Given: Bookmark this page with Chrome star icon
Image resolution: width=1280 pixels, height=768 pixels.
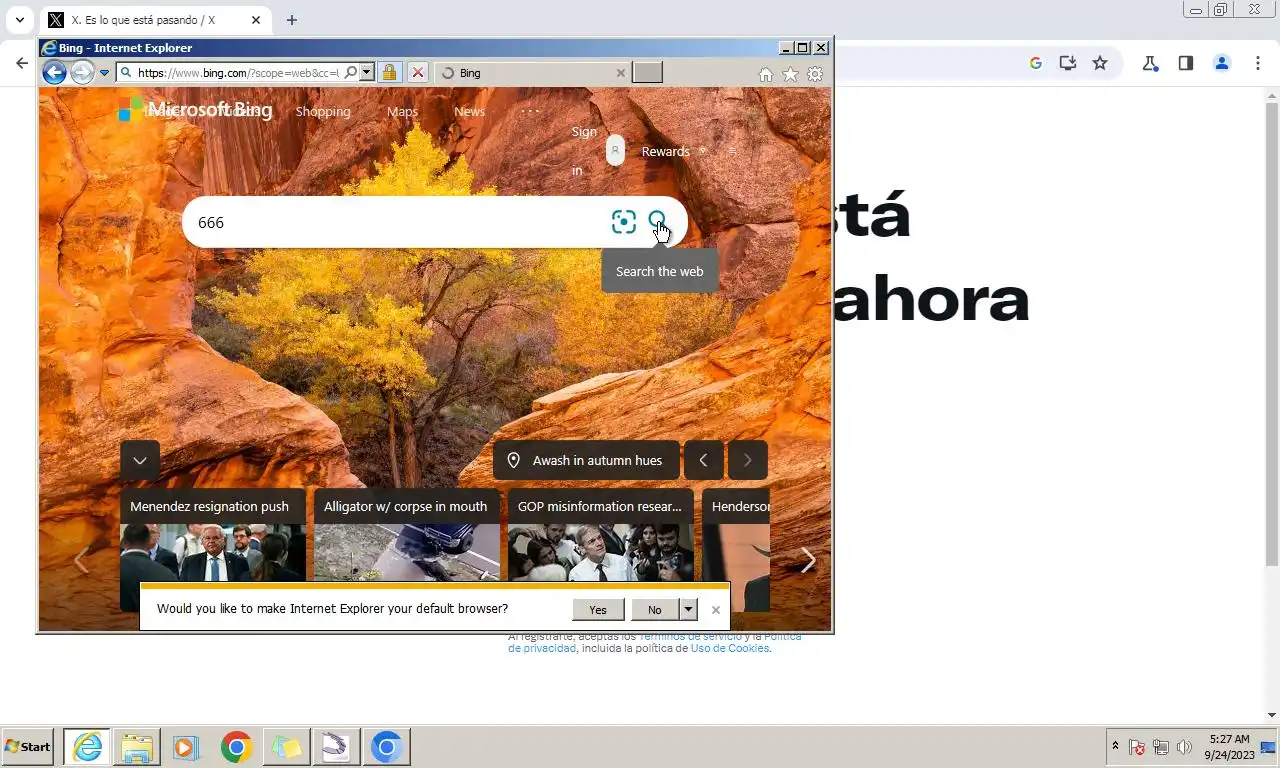Looking at the screenshot, I should coord(1100,63).
